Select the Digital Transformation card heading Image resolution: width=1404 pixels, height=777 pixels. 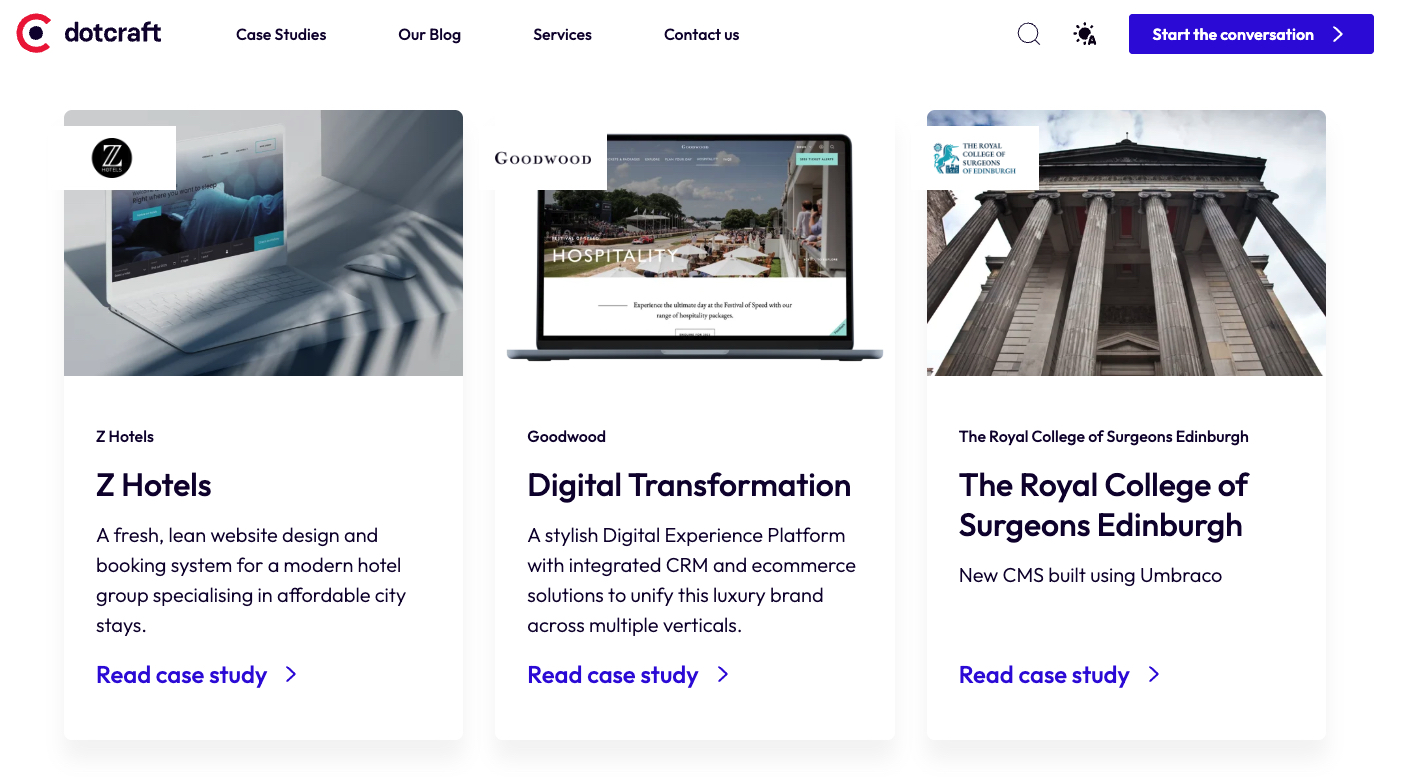tap(689, 486)
